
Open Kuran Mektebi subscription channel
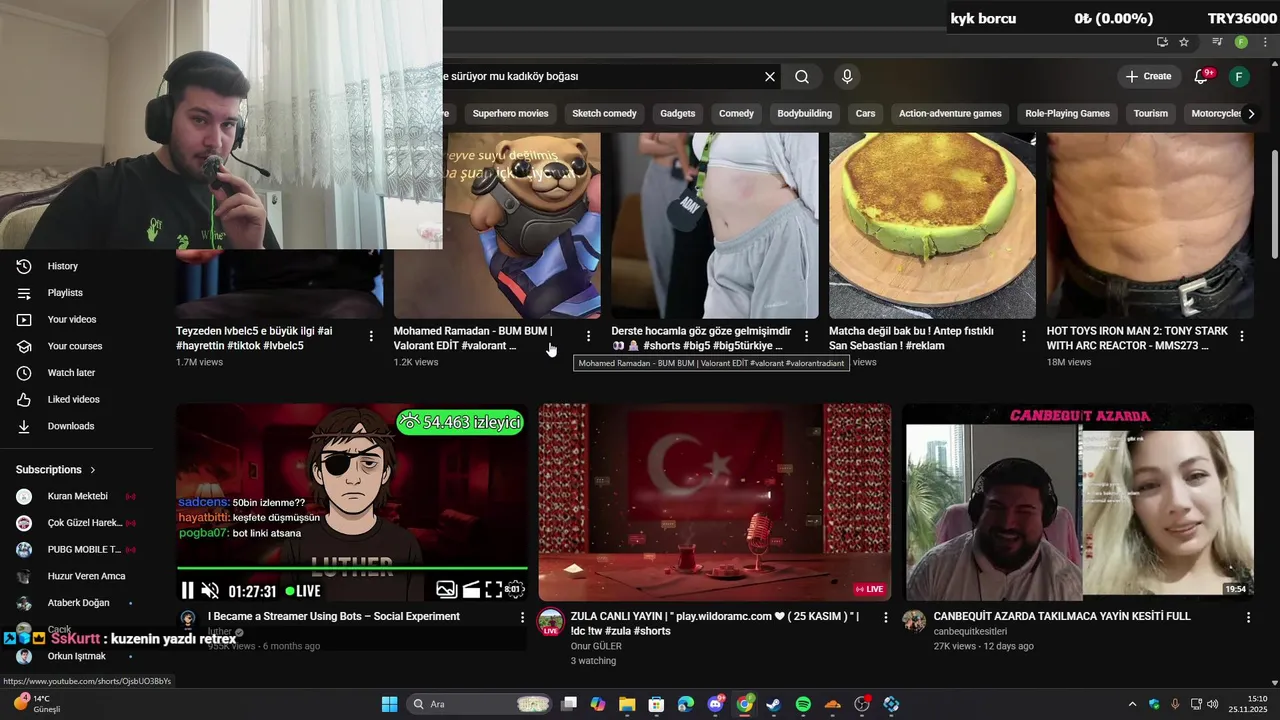click(78, 496)
